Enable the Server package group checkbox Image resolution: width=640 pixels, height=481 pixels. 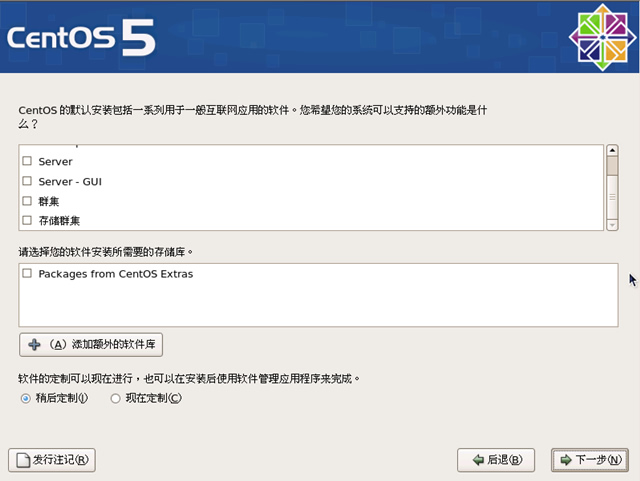27,161
